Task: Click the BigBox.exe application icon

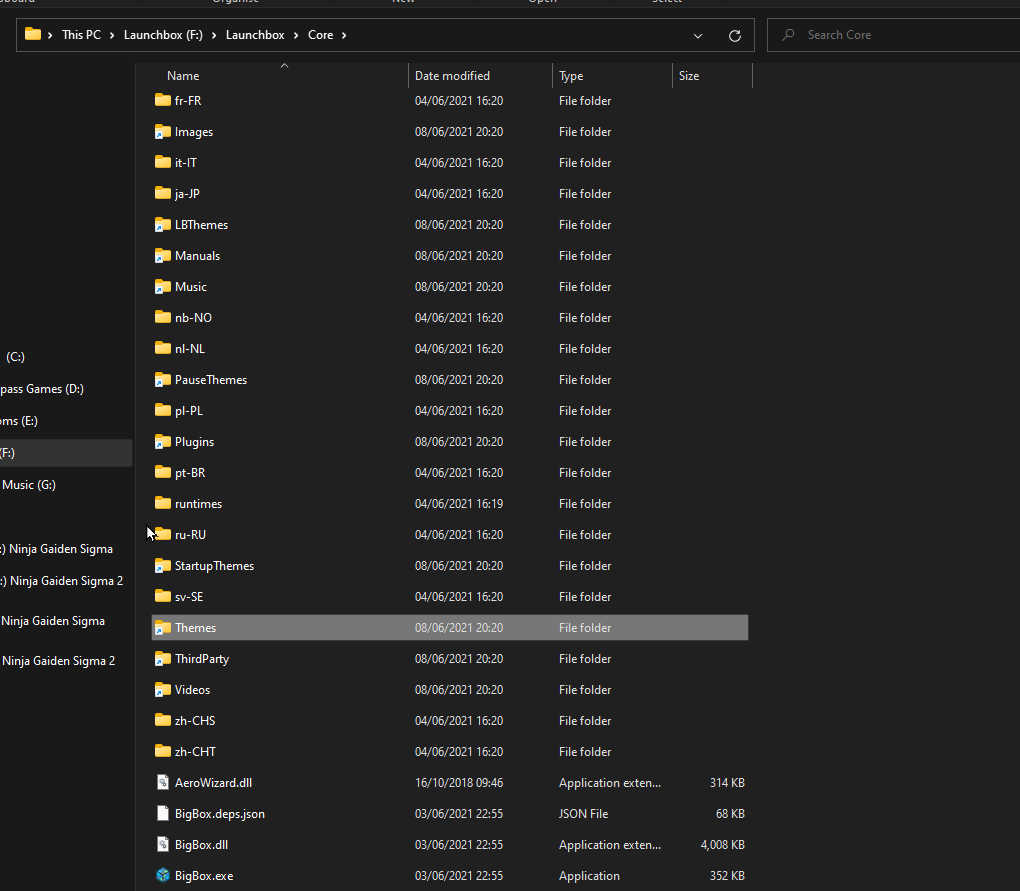Action: 163,875
